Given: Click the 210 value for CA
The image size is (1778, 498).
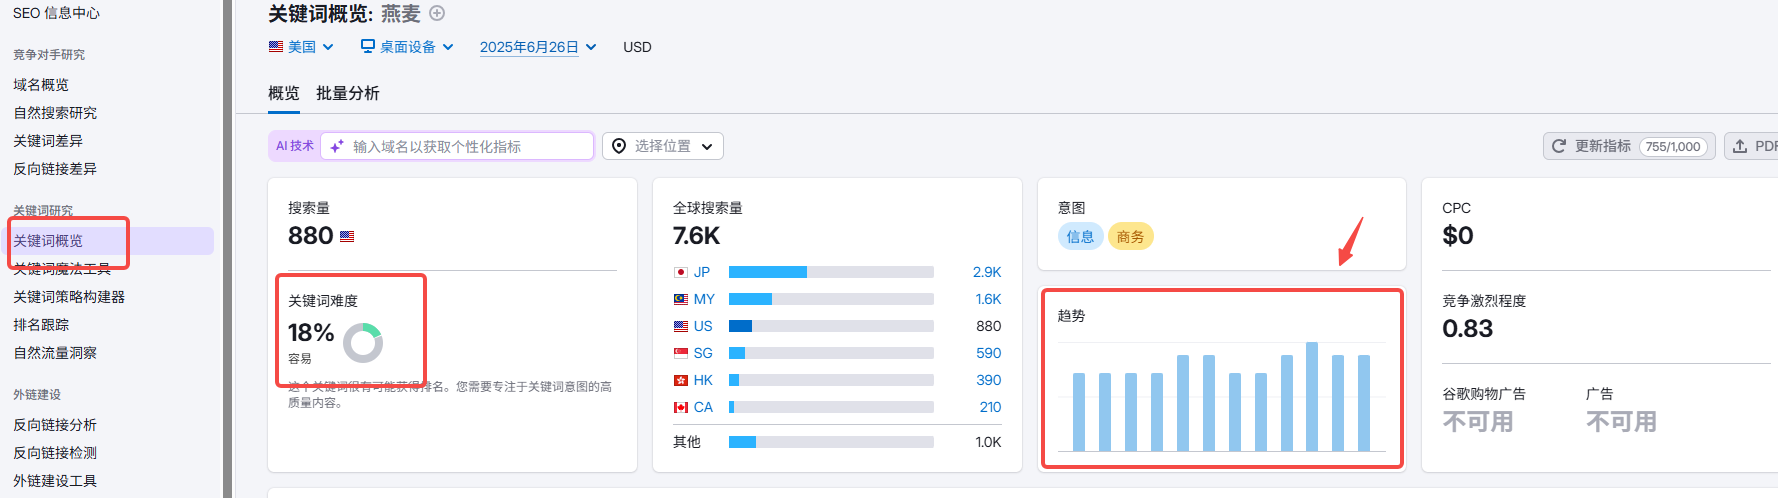Looking at the screenshot, I should coord(990,407).
